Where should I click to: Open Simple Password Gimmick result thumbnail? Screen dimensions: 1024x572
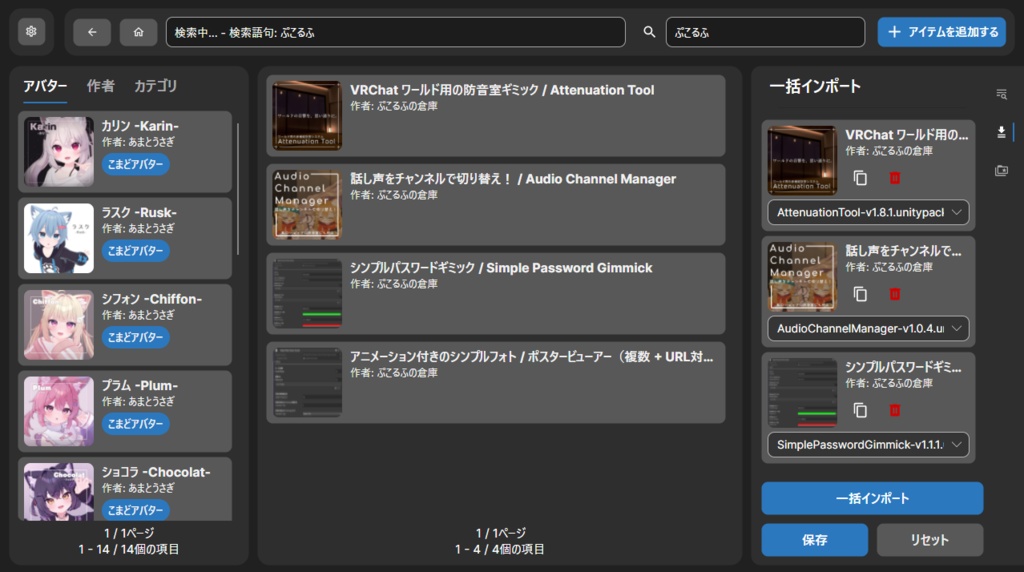(x=307, y=293)
